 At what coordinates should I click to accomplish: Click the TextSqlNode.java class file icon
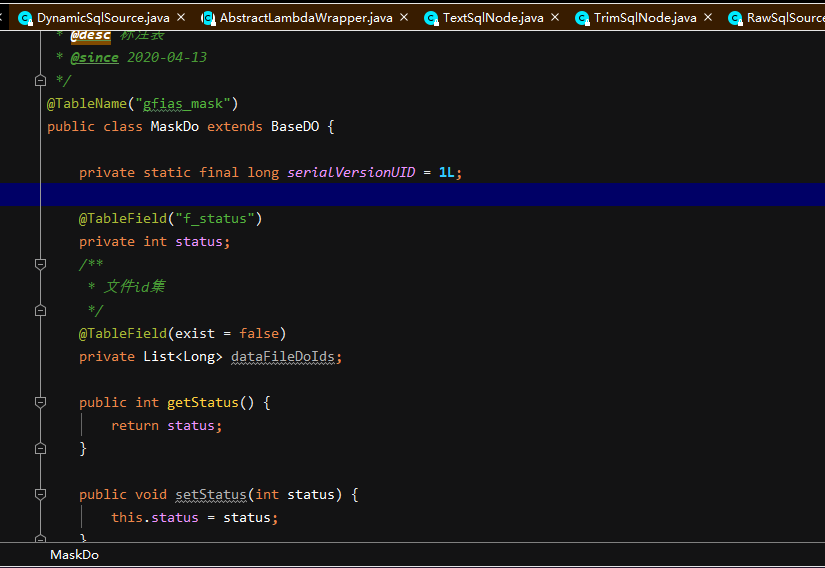[431, 18]
